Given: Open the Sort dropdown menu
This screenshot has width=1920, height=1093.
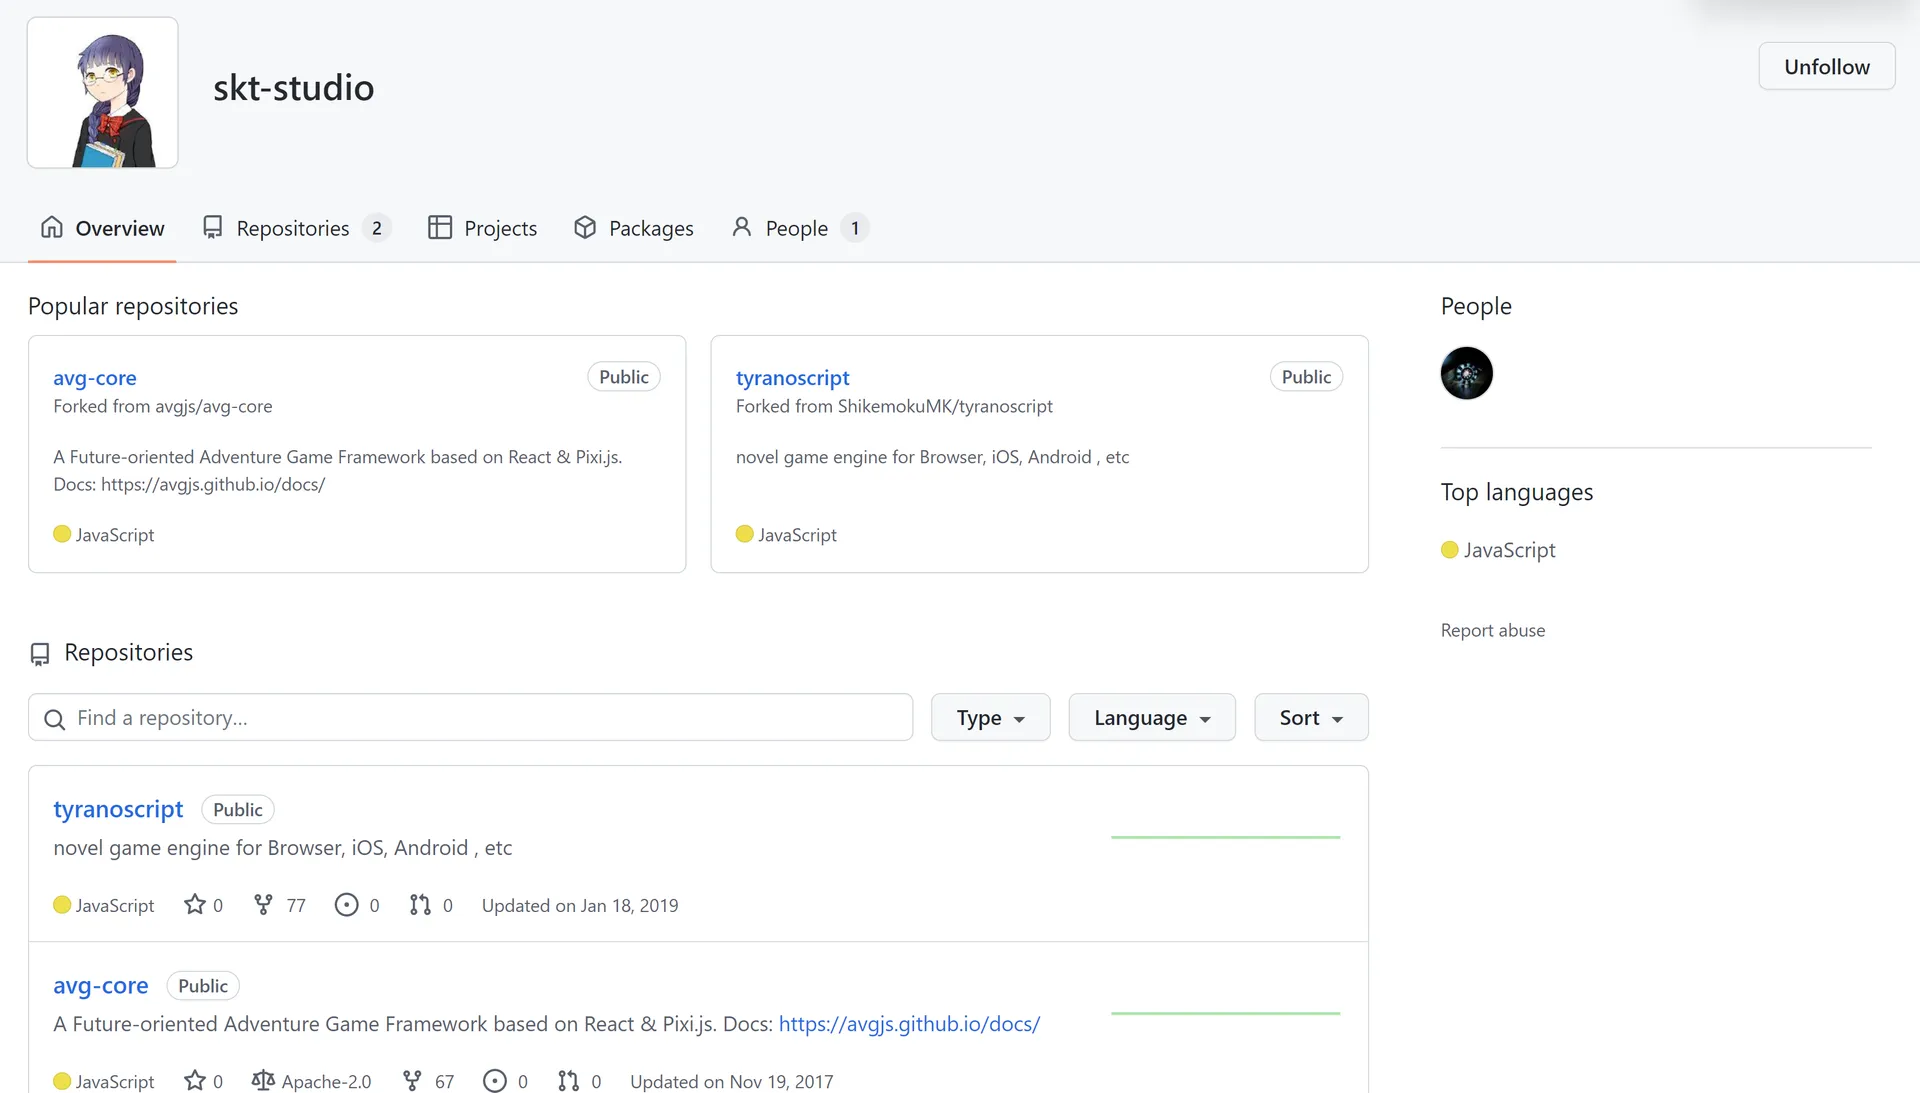Looking at the screenshot, I should tap(1310, 718).
